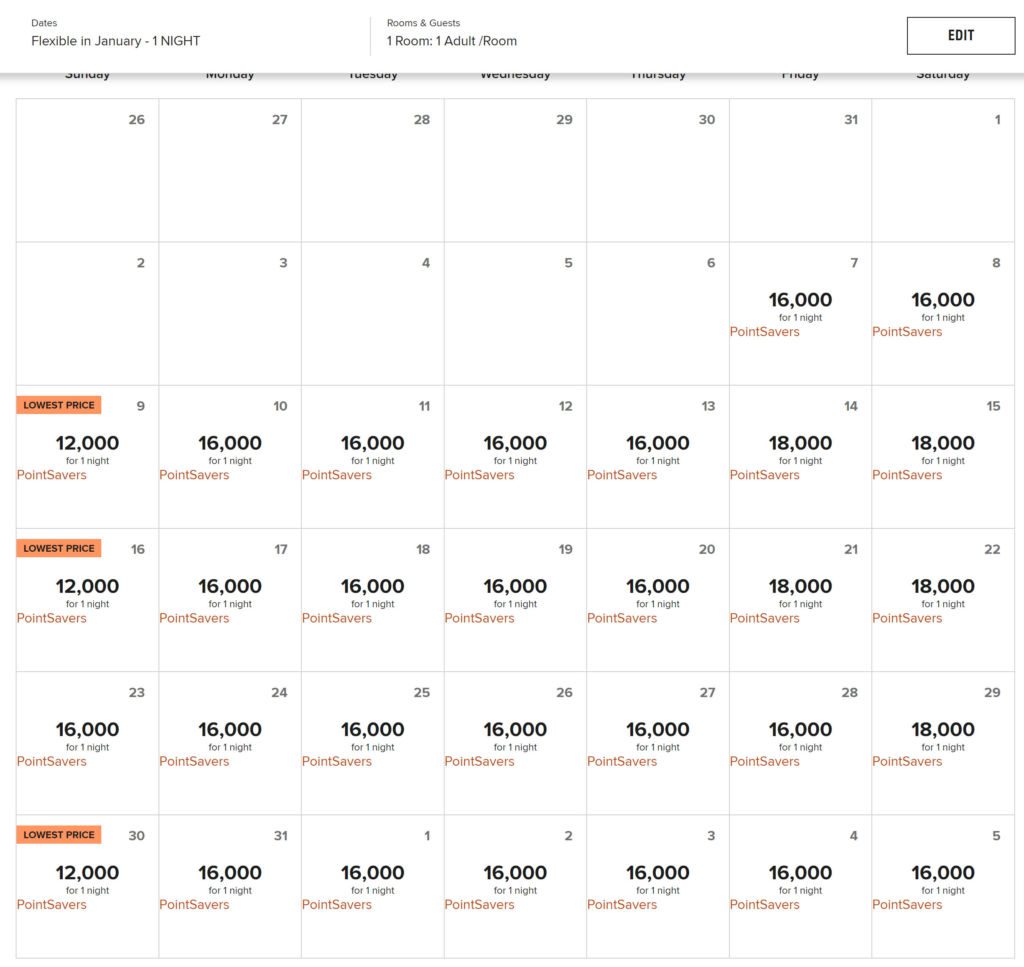1024x967 pixels.
Task: Select January 27 Thursday cell
Action: point(658,743)
